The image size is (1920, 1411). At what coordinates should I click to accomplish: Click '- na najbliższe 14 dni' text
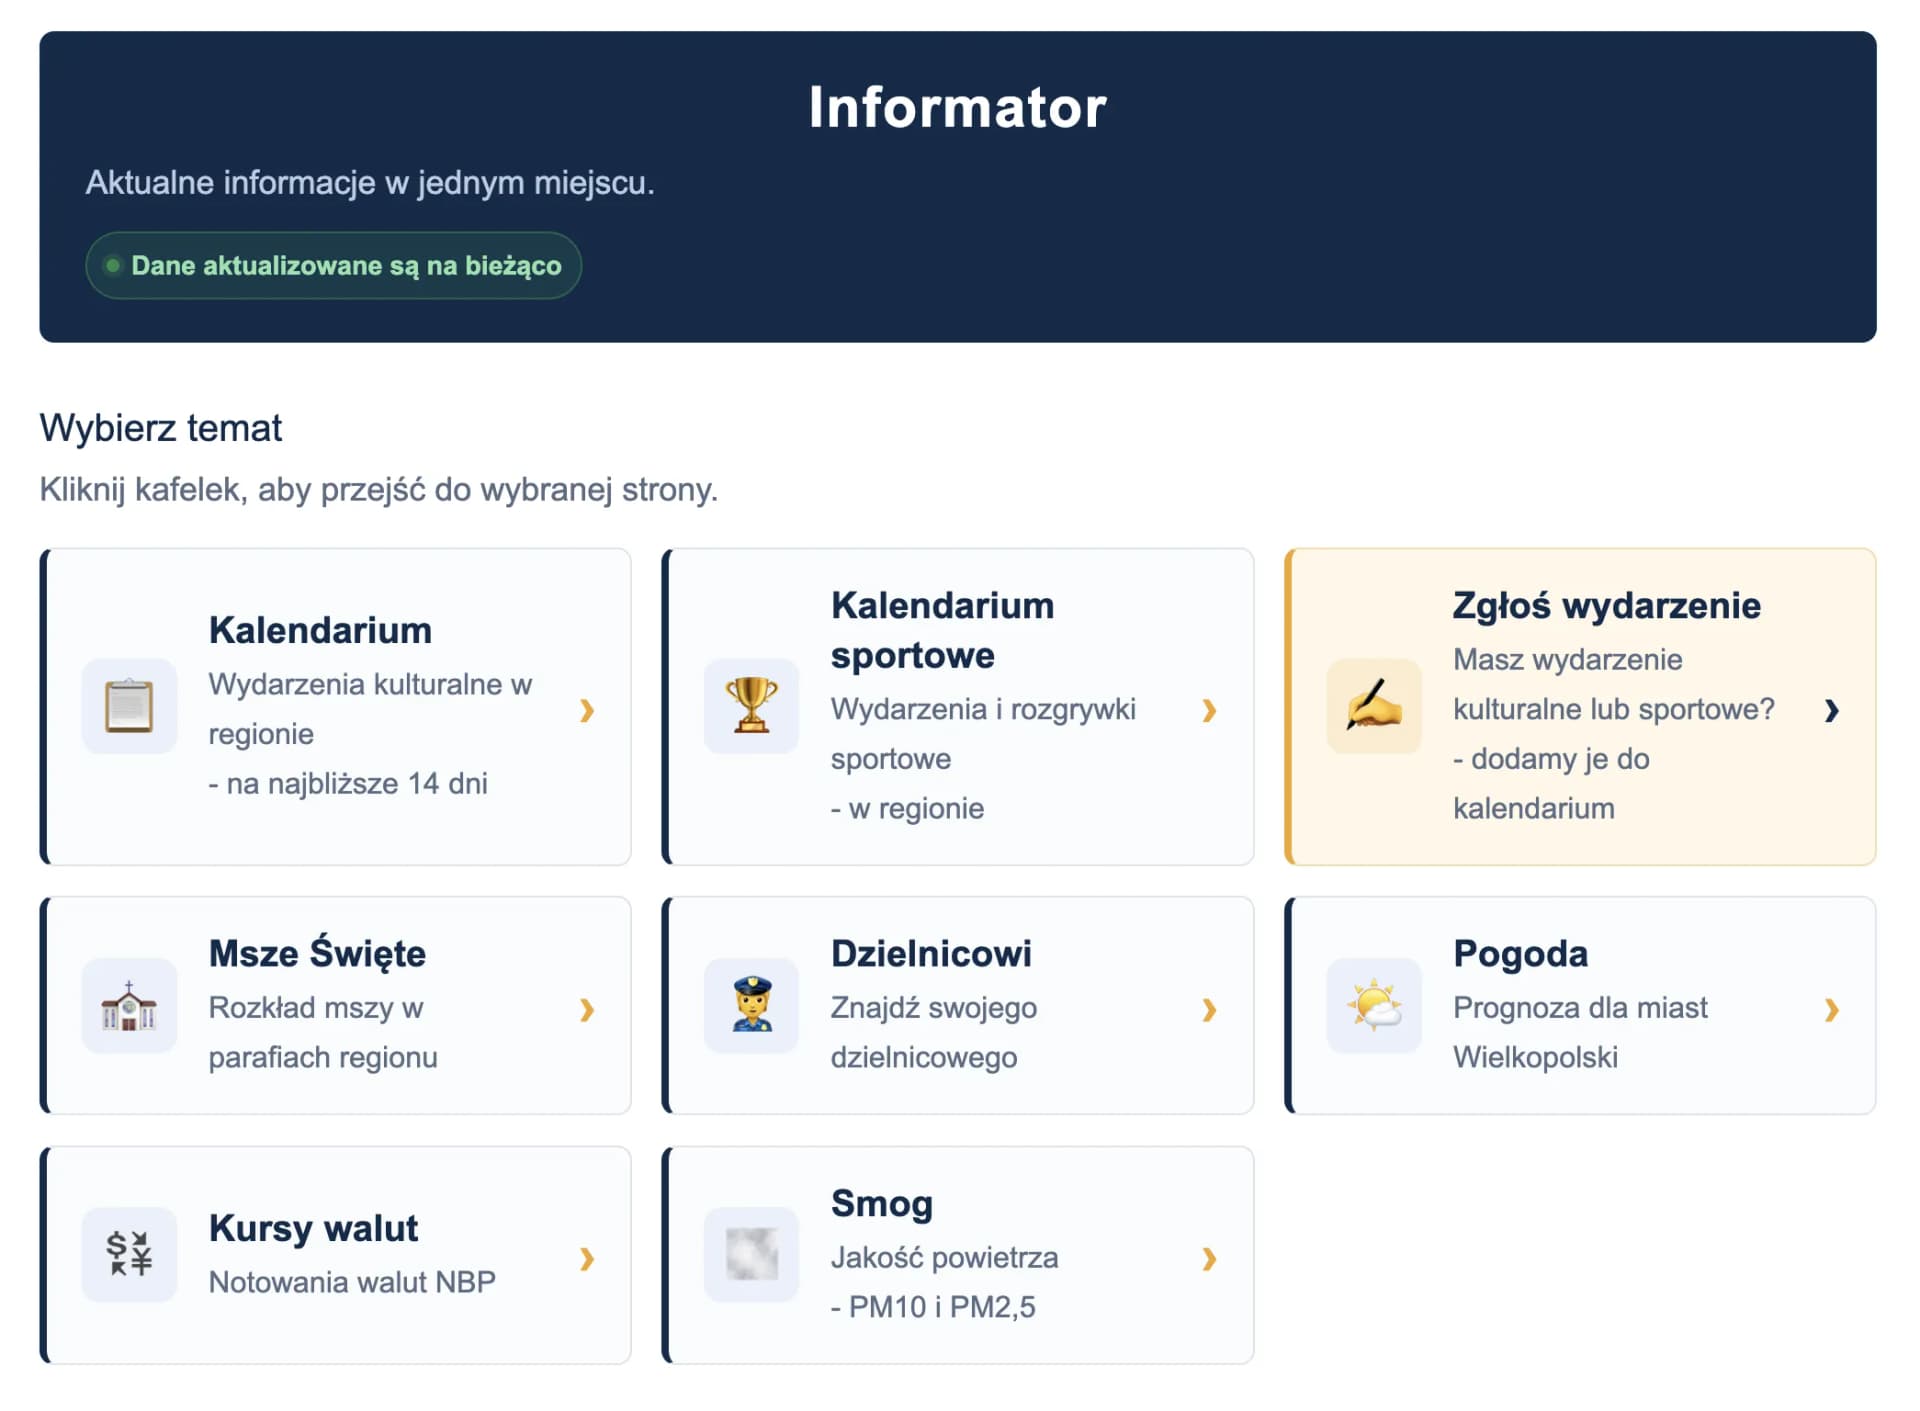tap(348, 783)
